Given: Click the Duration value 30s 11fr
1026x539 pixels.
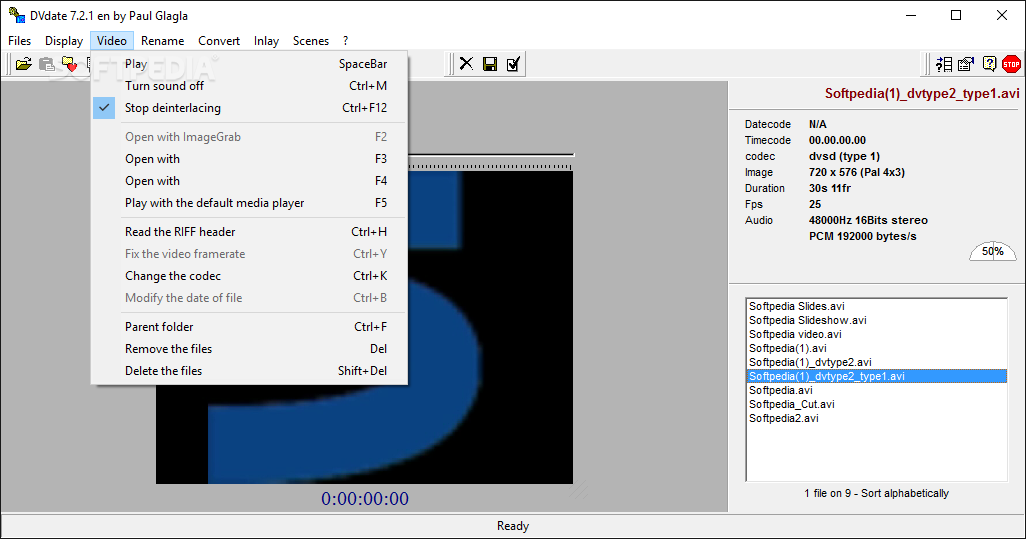Looking at the screenshot, I should [830, 188].
